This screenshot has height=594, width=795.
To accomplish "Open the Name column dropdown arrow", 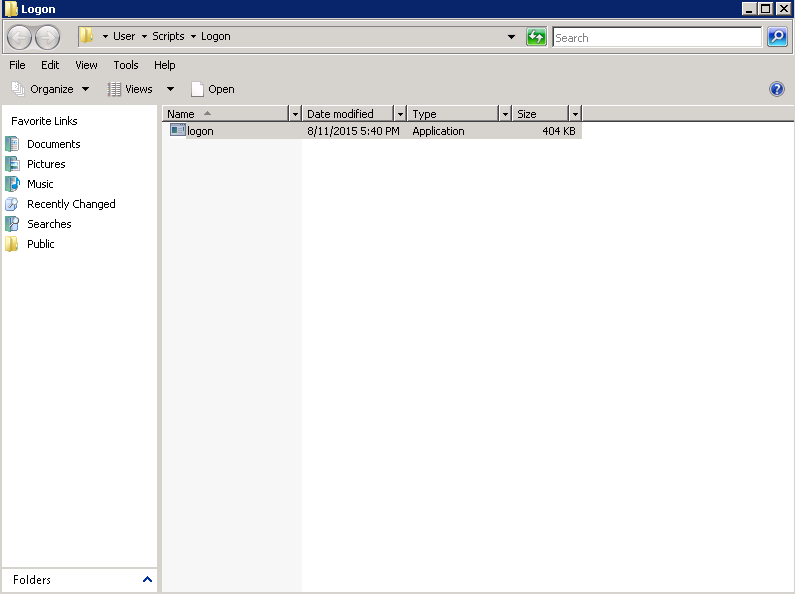I will [x=294, y=114].
